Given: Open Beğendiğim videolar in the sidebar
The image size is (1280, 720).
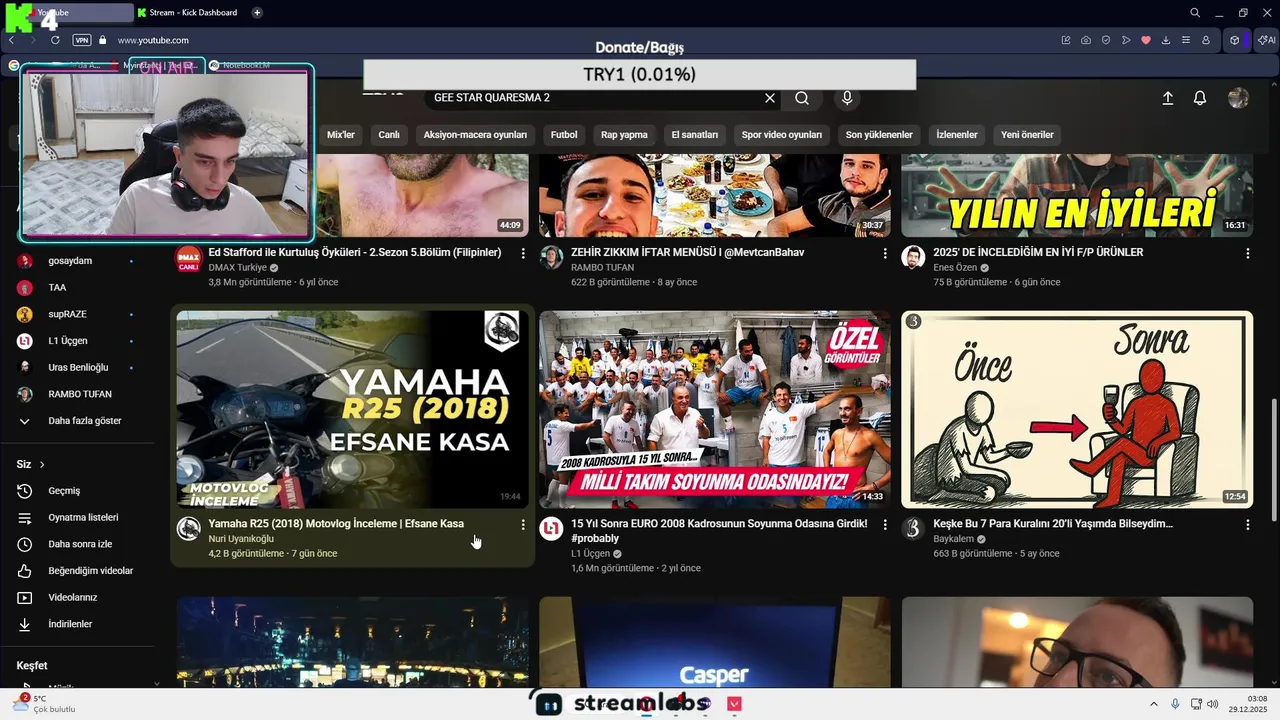Looking at the screenshot, I should pyautogui.click(x=90, y=571).
